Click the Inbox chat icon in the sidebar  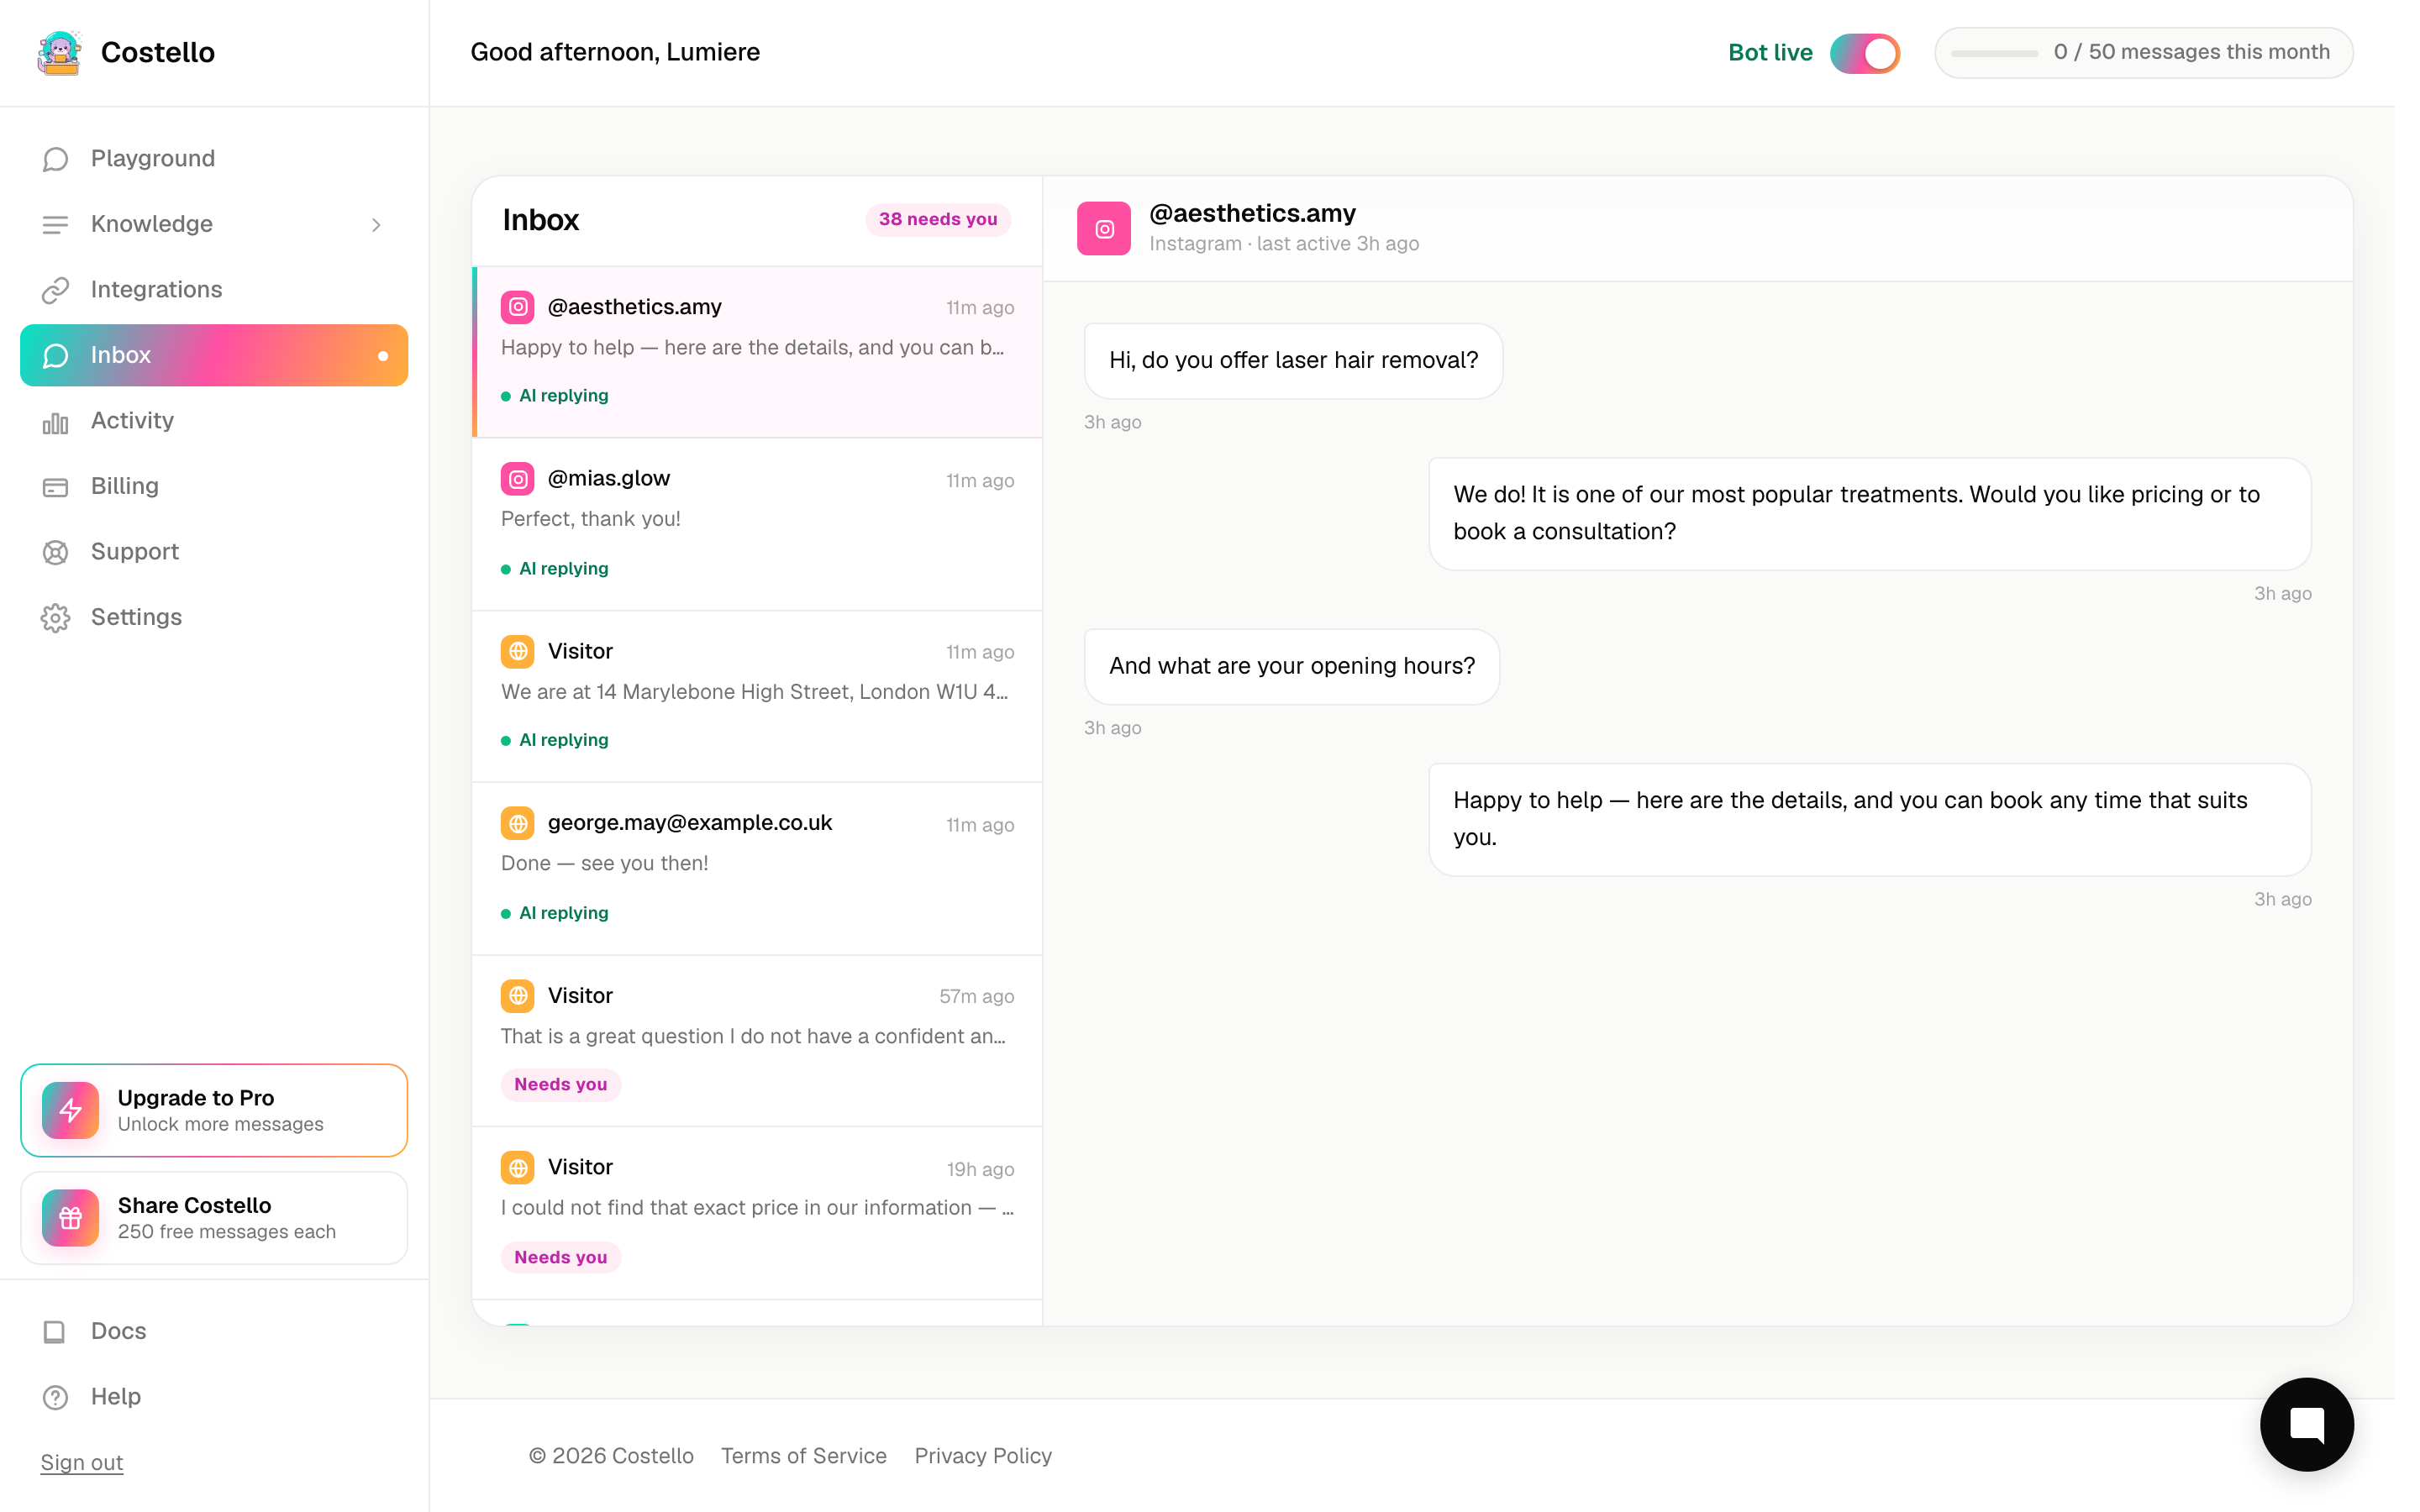tap(55, 355)
